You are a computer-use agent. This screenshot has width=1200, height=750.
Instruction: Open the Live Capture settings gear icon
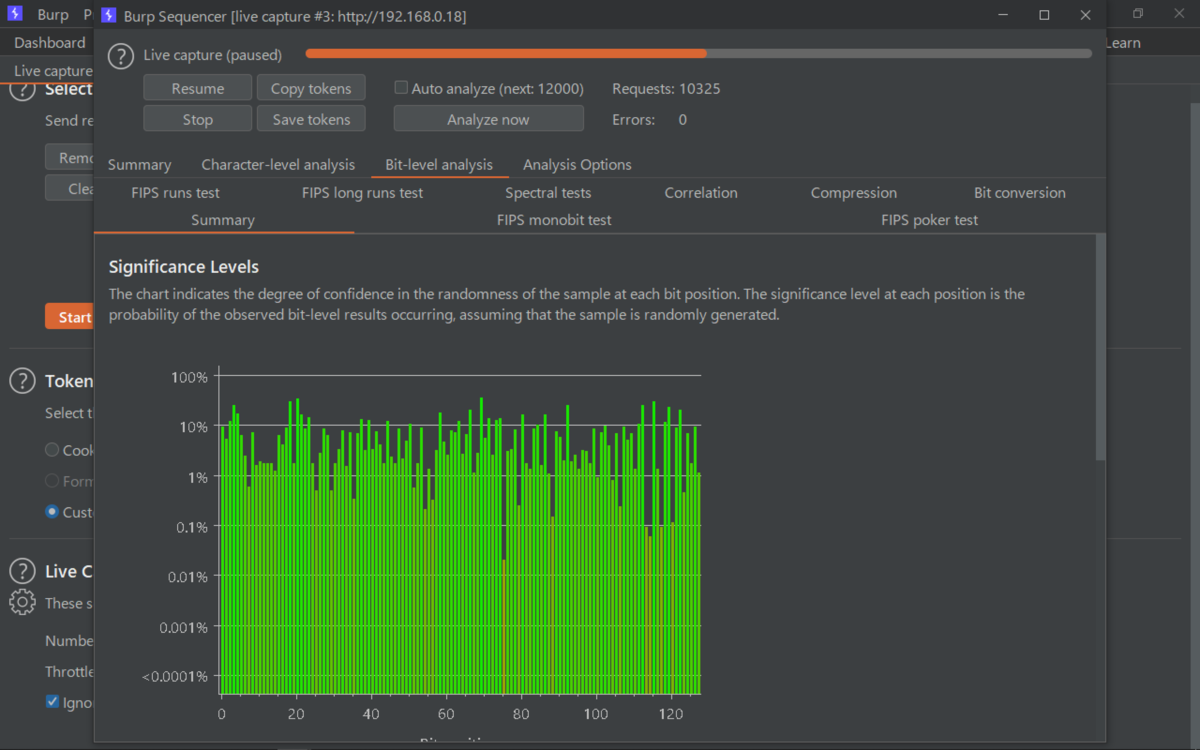[x=22, y=602]
